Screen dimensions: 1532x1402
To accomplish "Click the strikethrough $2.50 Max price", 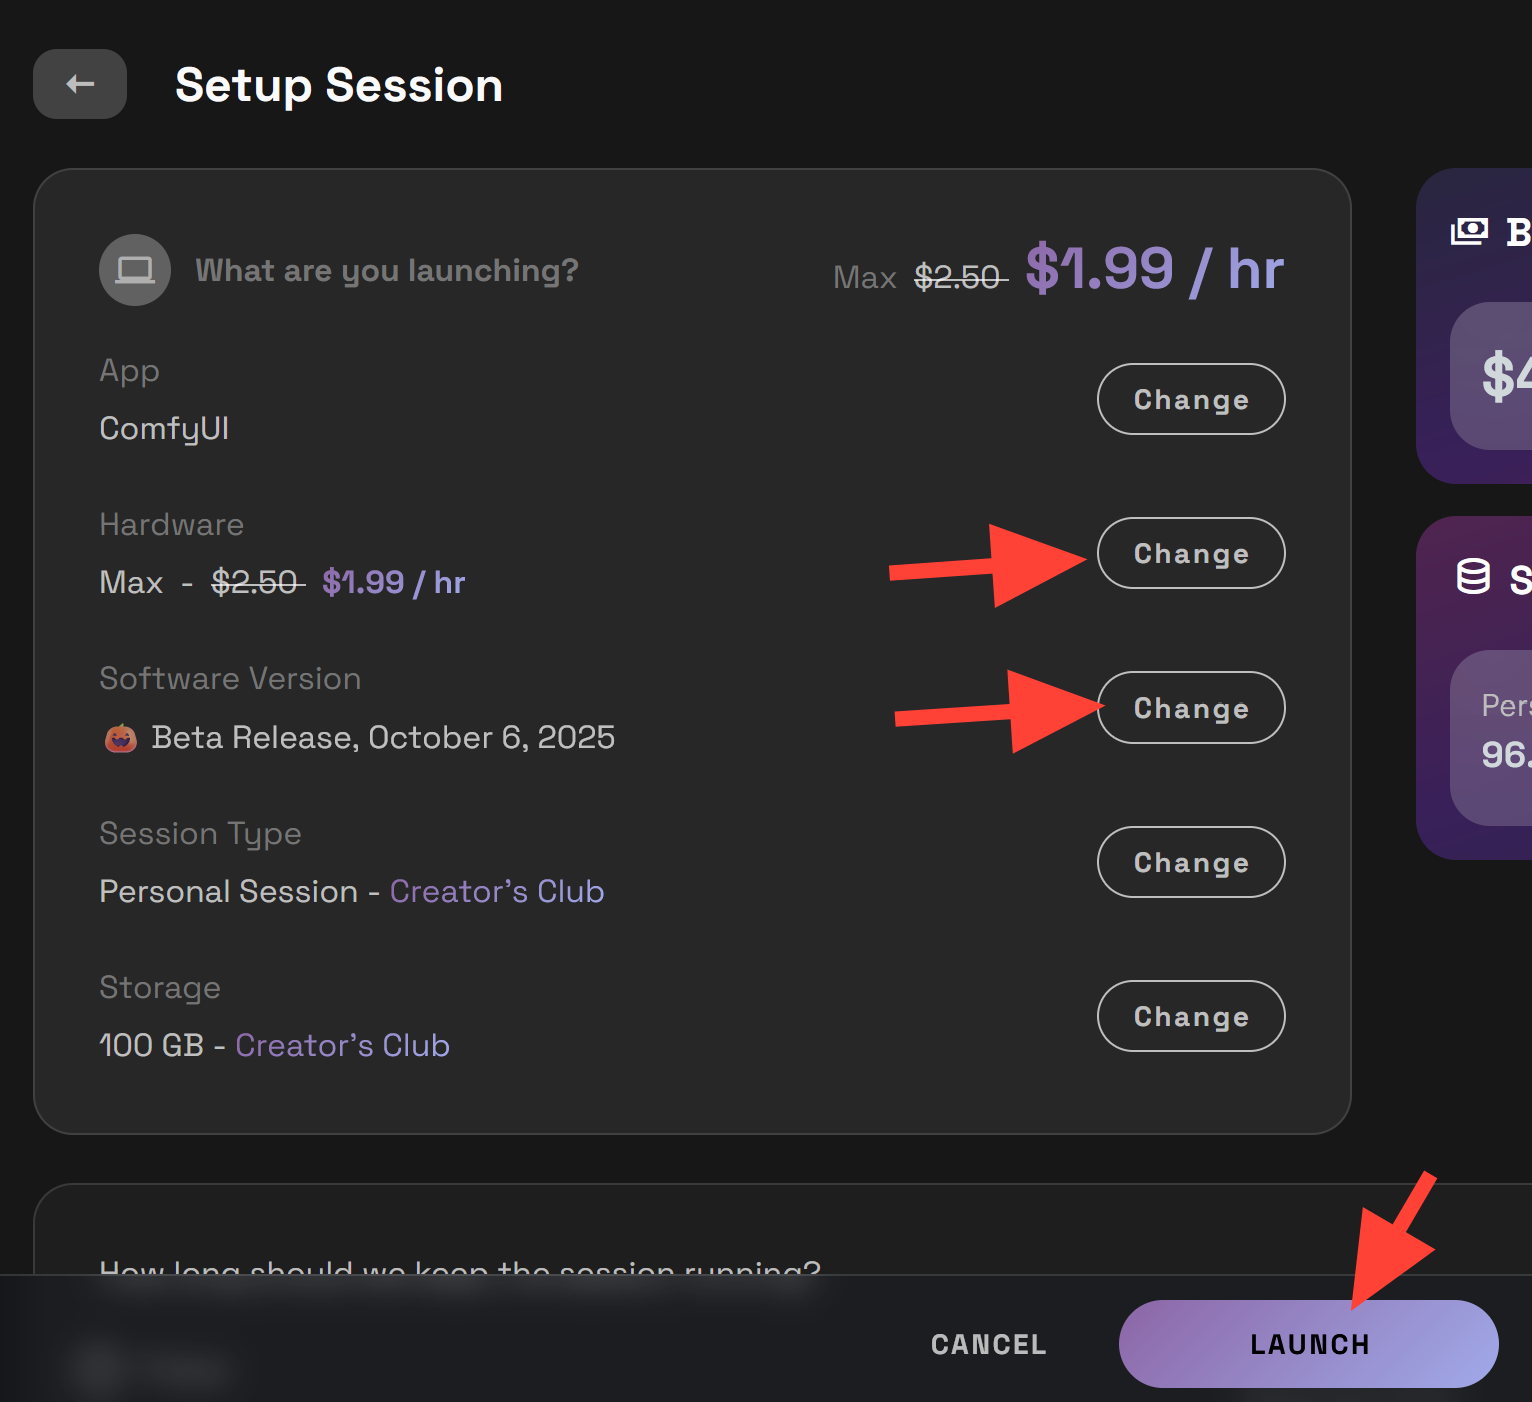I will tap(958, 277).
